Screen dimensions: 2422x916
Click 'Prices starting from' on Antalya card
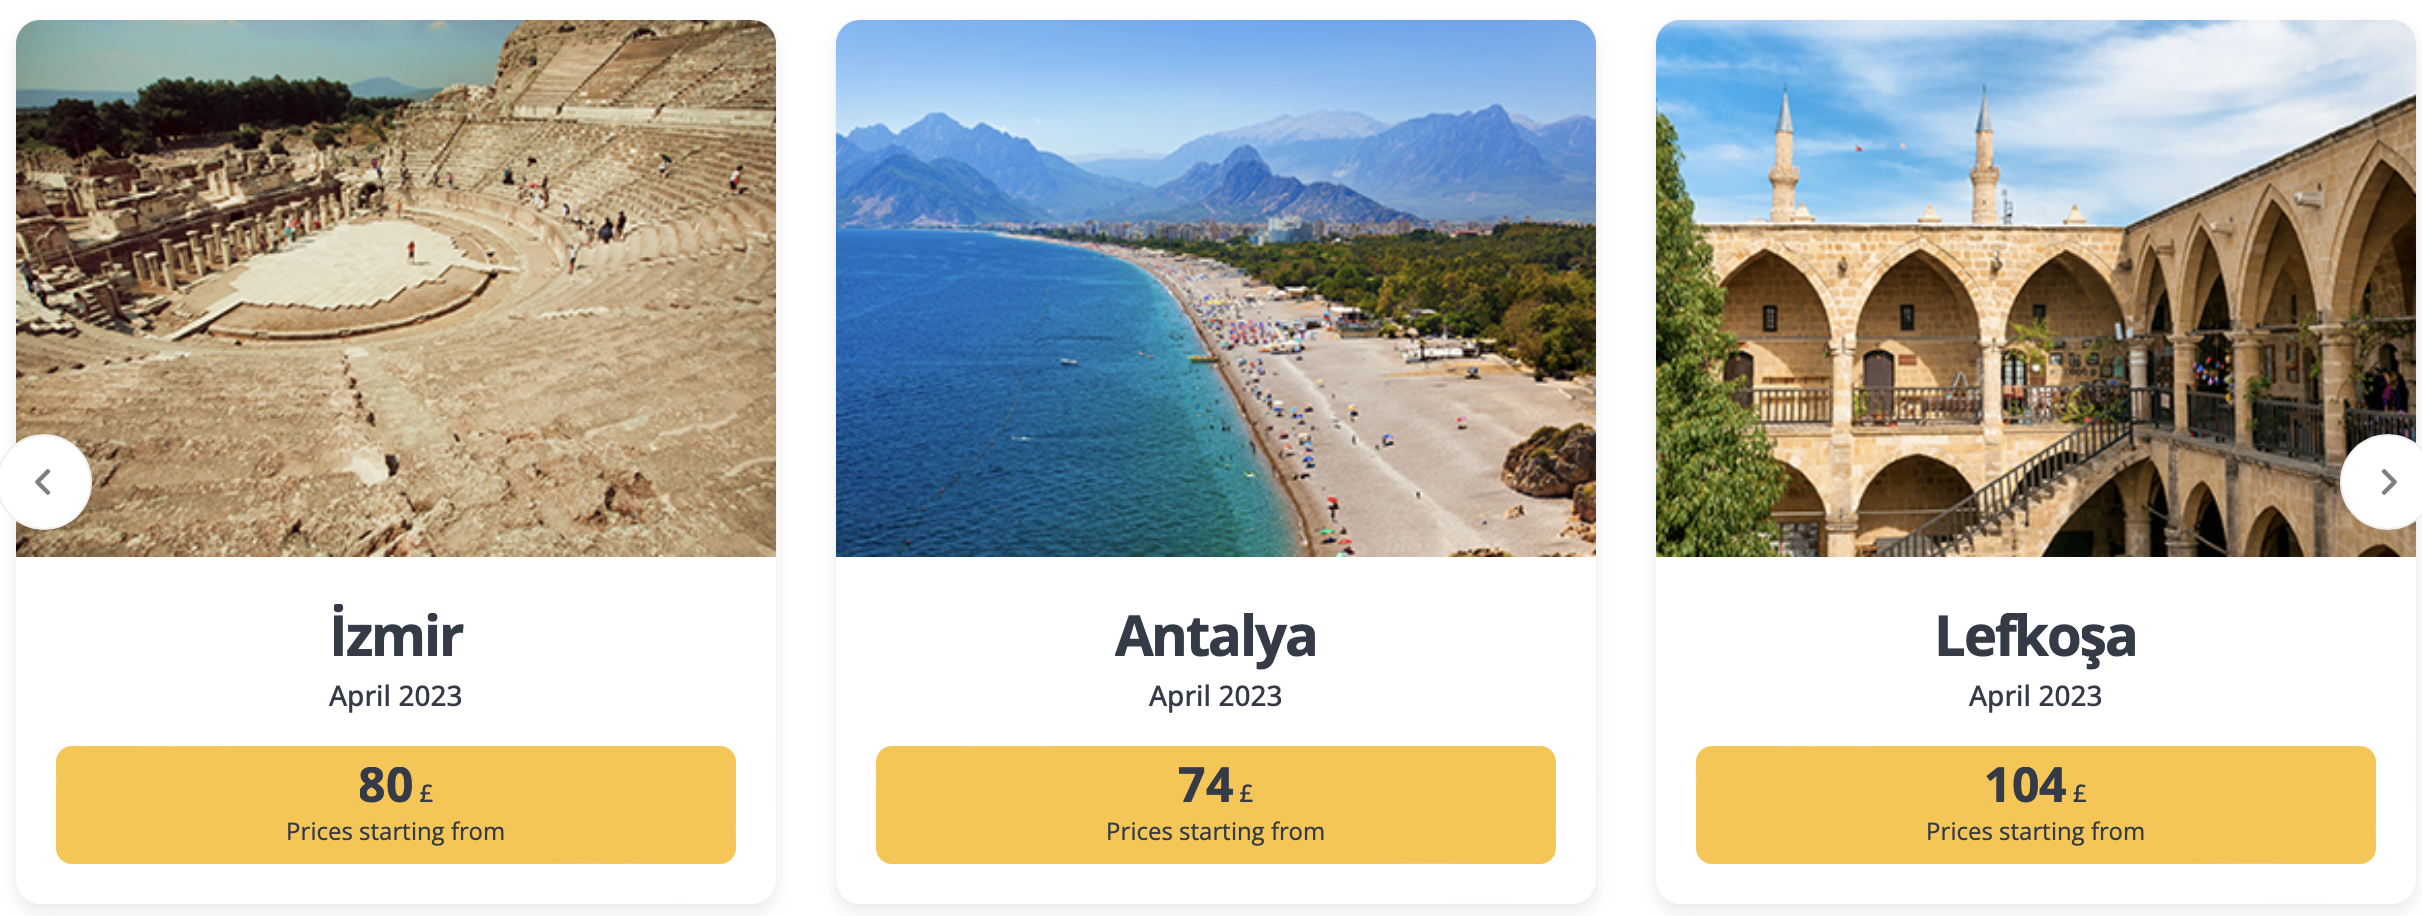pyautogui.click(x=1216, y=832)
